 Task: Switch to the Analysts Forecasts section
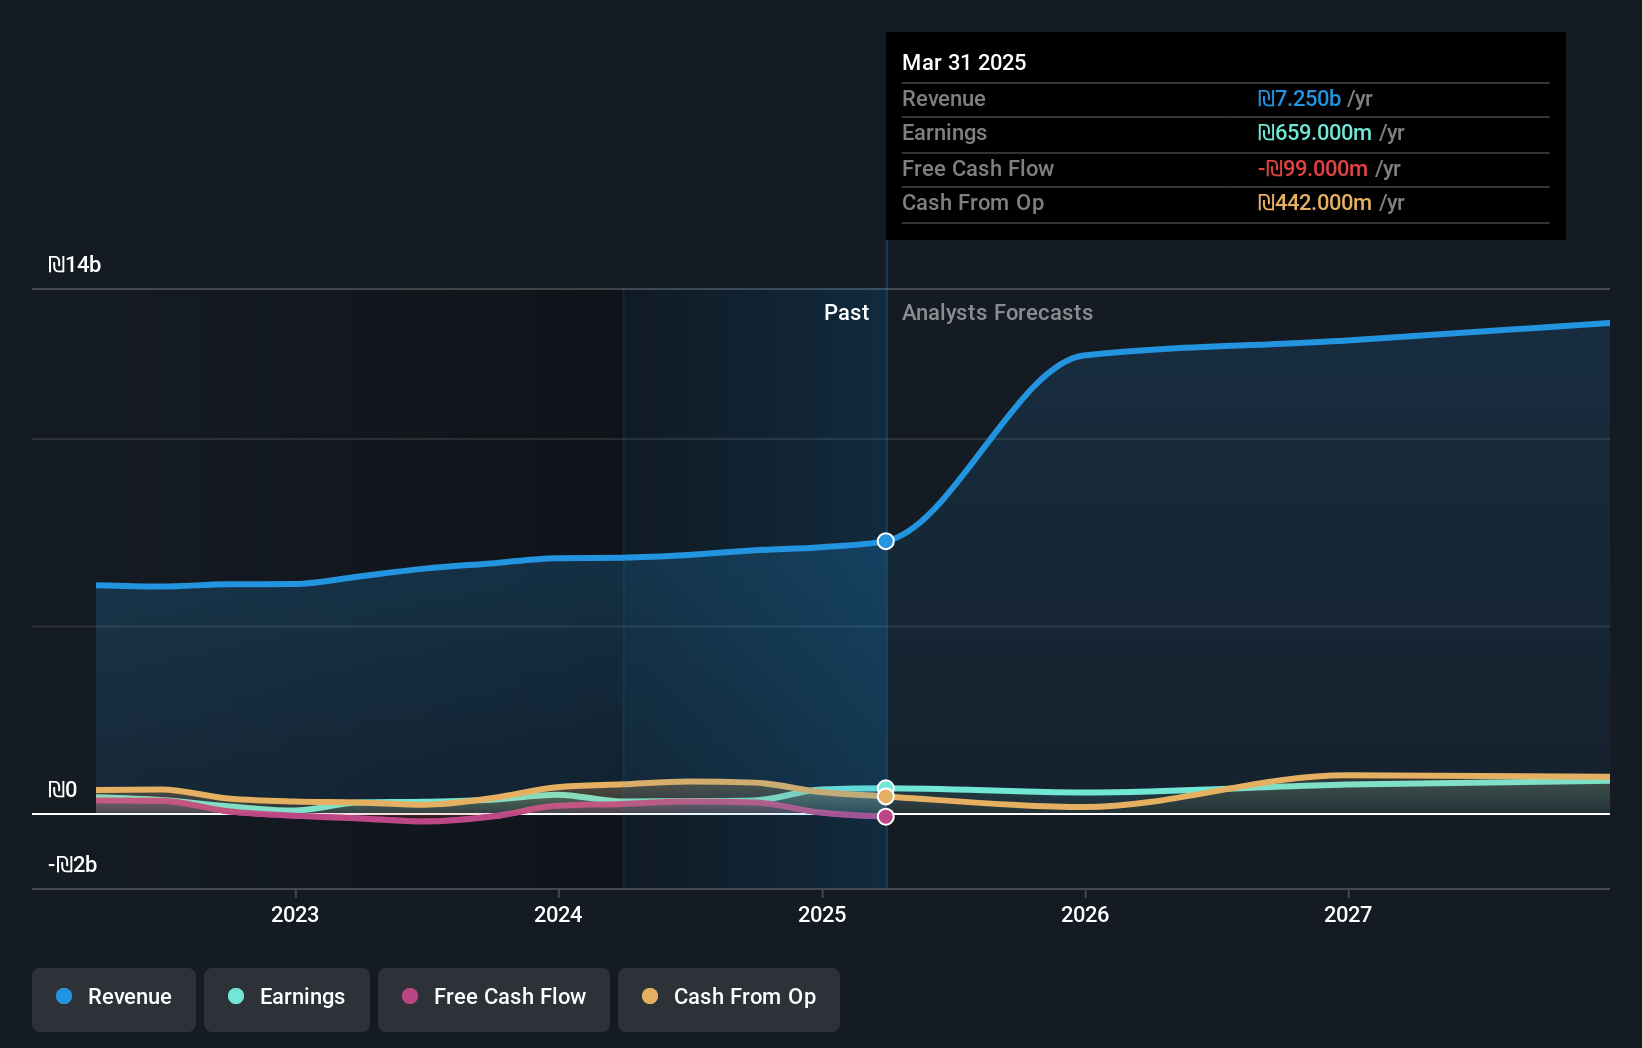coord(997,312)
